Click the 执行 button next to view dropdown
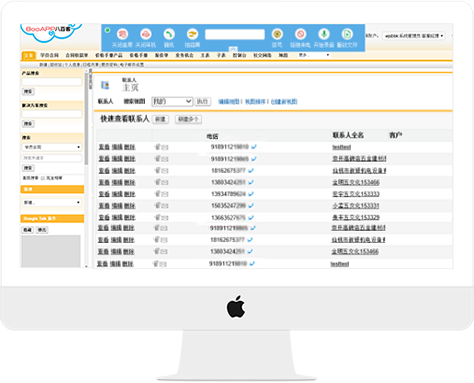This screenshot has height=383, width=474. coord(203,101)
